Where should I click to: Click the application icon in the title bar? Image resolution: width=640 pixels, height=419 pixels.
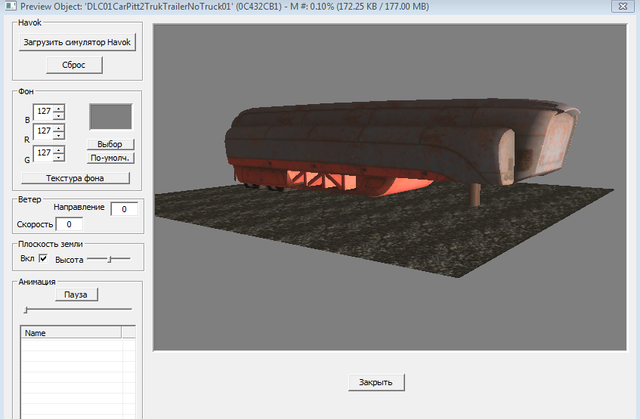click(x=10, y=6)
